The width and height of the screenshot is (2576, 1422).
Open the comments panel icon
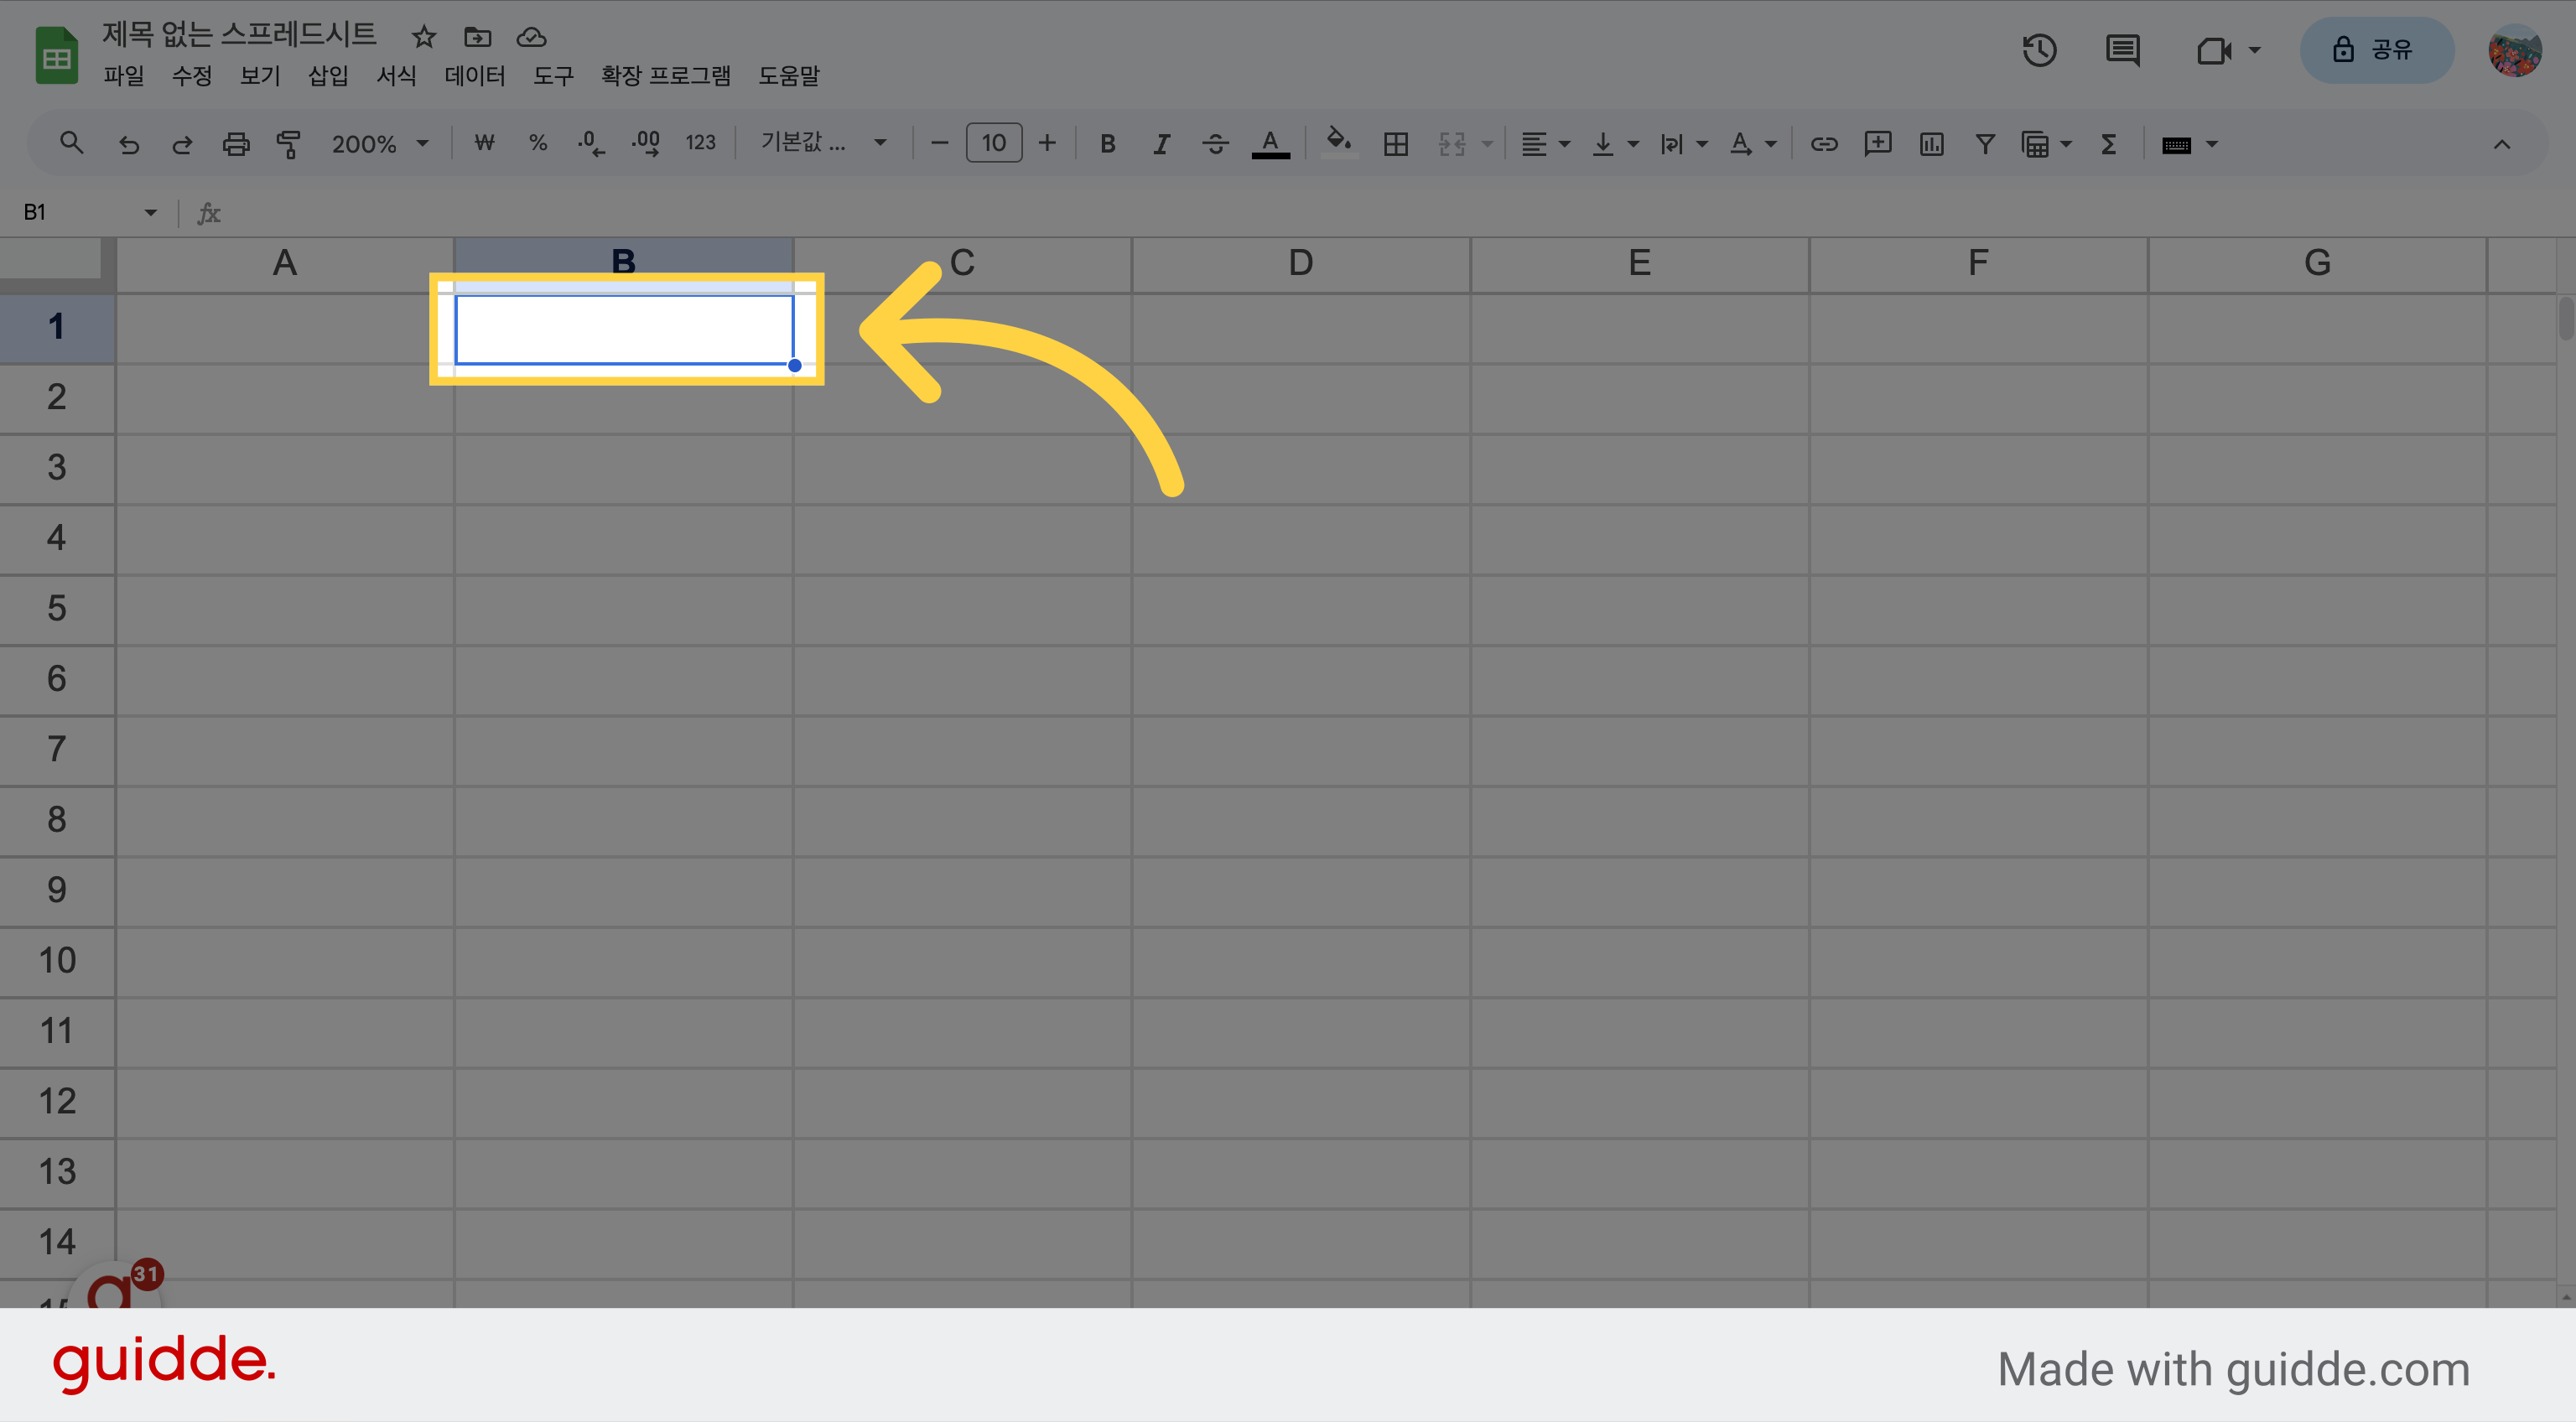click(2122, 50)
